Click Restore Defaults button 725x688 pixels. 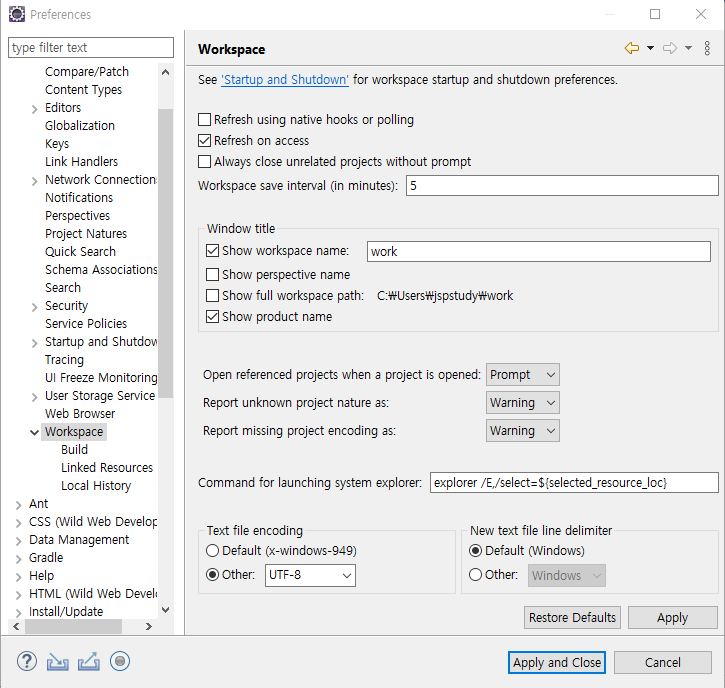point(572,618)
